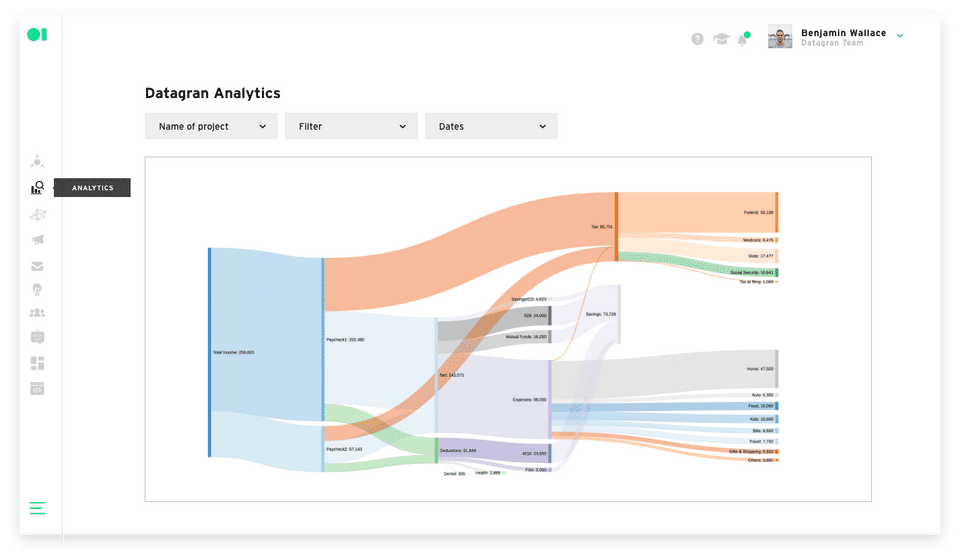This screenshot has height=559, width=960.
Task: Expand the Benjamin Wallace account menu chevron
Action: (x=900, y=36)
